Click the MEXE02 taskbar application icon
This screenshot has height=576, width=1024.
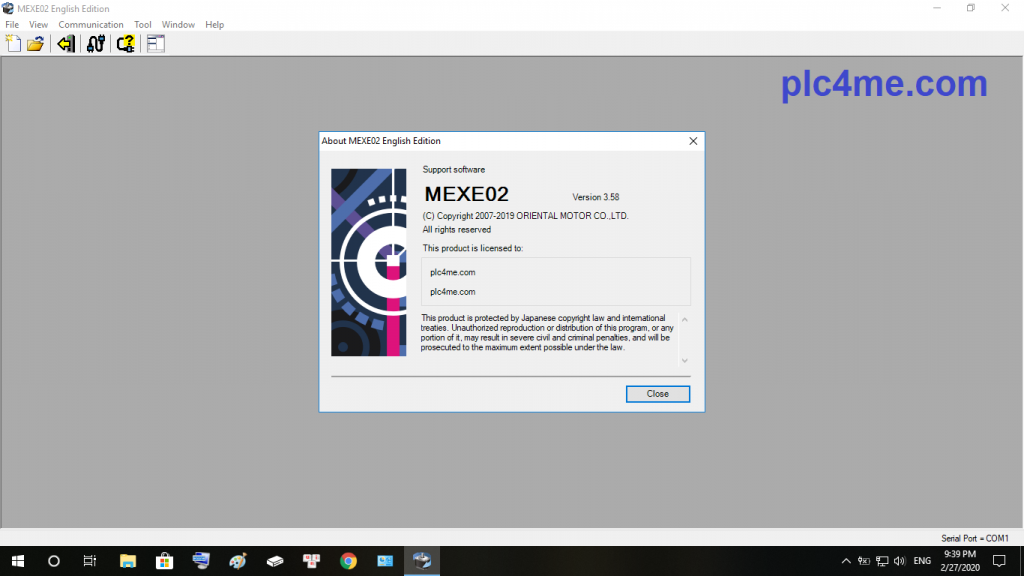click(422, 561)
